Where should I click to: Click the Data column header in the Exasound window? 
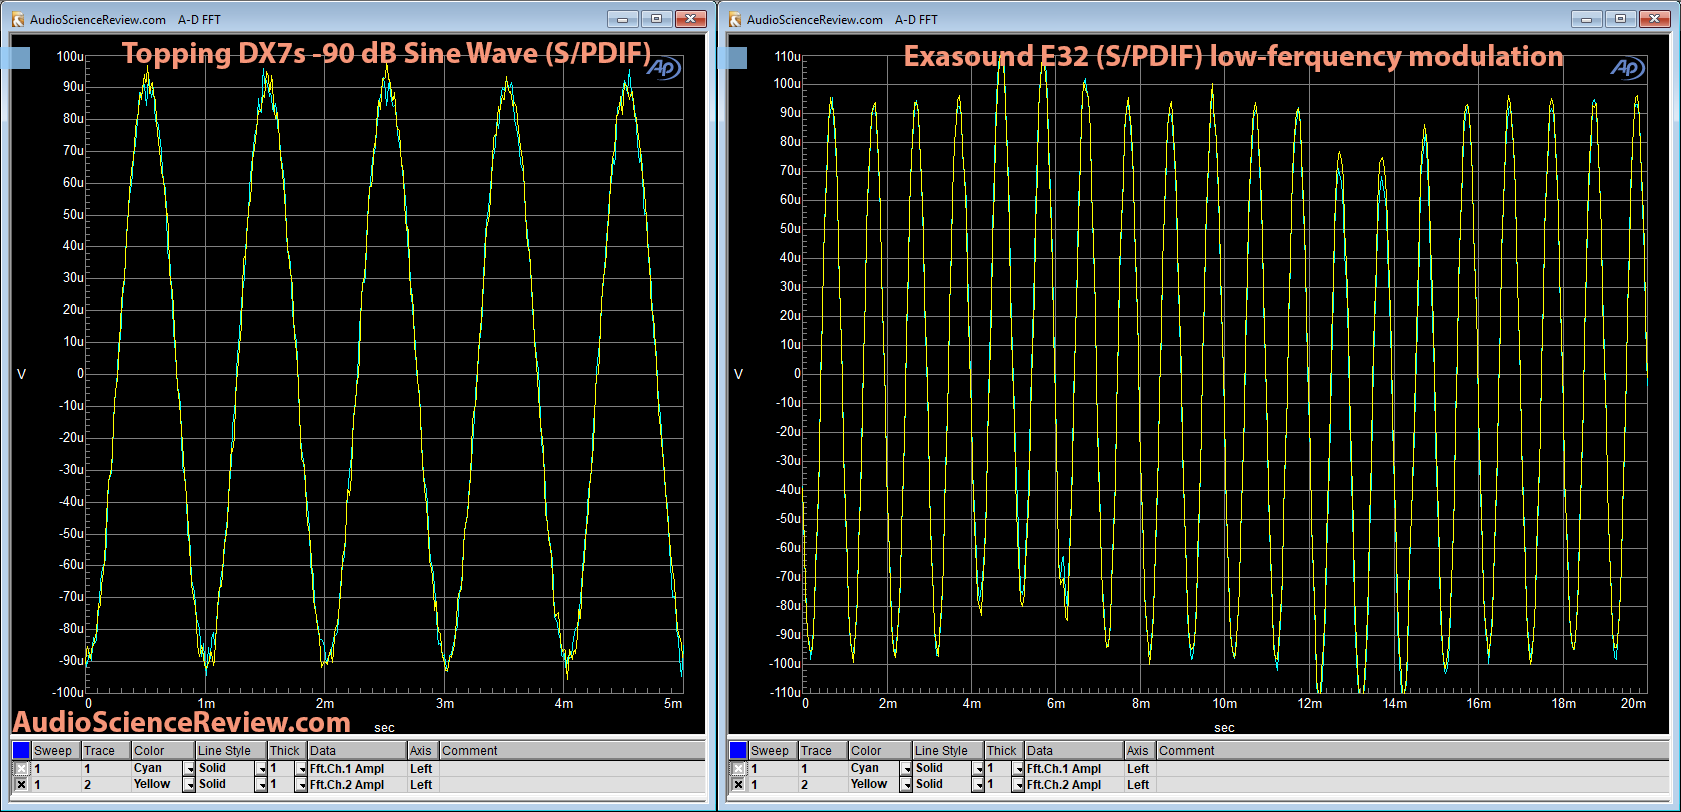point(1074,750)
